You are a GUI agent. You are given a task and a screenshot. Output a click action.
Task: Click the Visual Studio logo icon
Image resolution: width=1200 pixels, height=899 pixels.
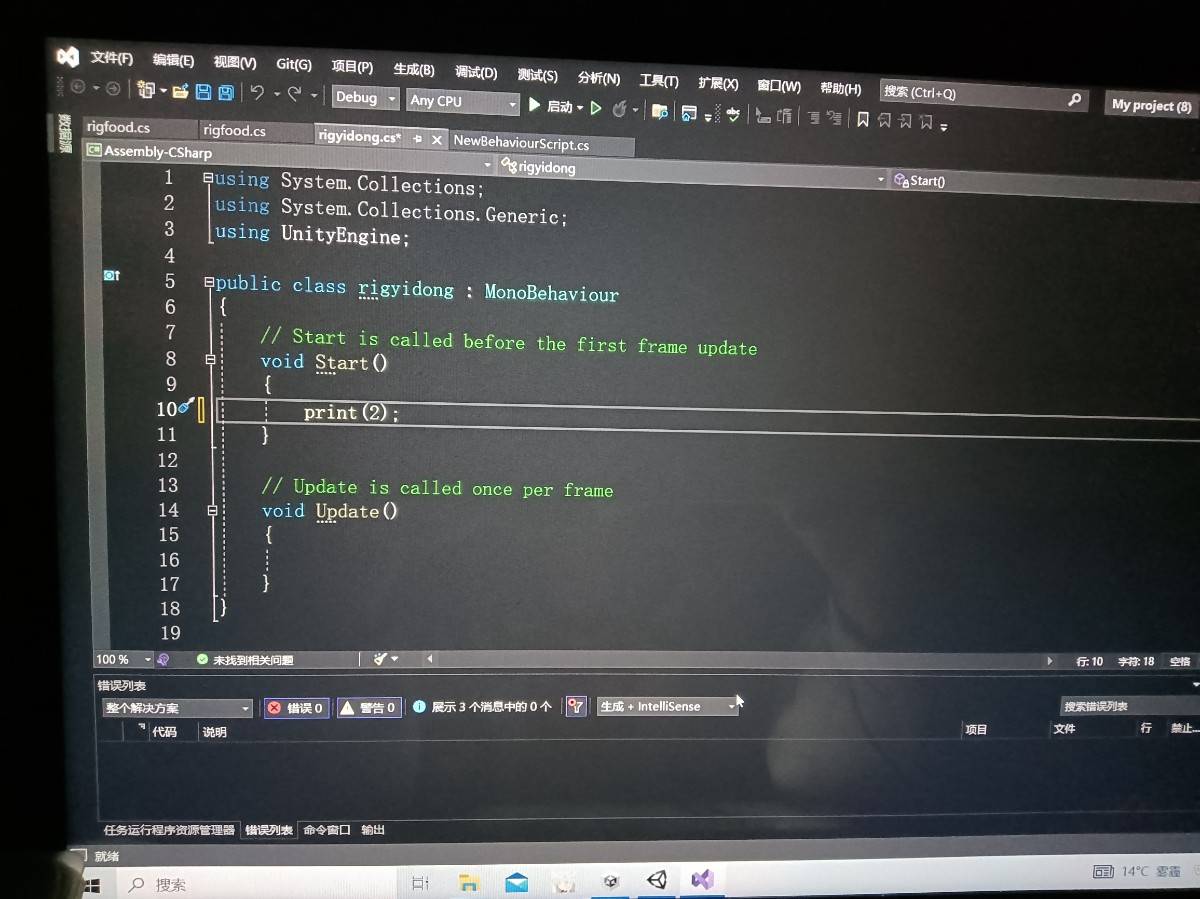(68, 55)
